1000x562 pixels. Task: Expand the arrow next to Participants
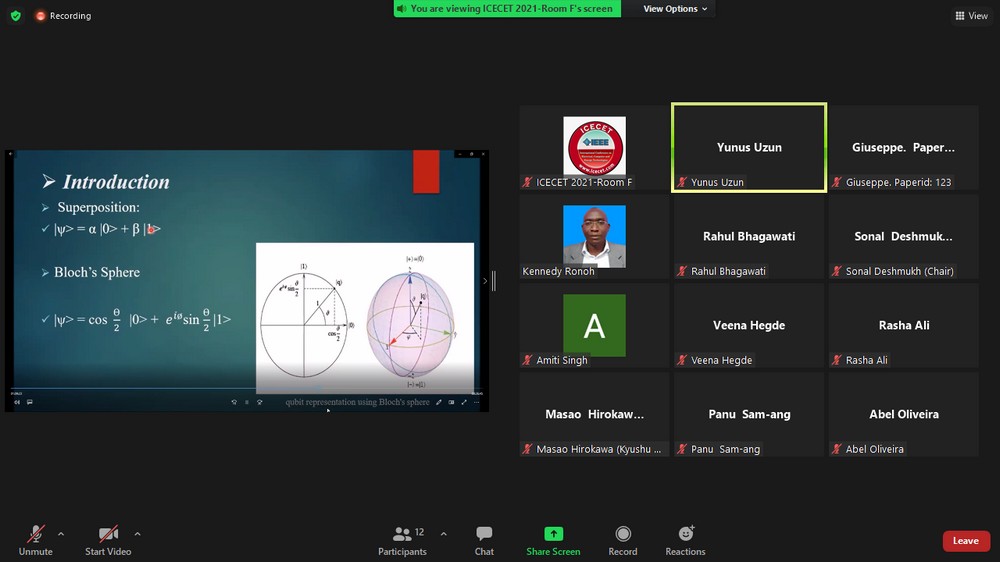pyautogui.click(x=444, y=533)
